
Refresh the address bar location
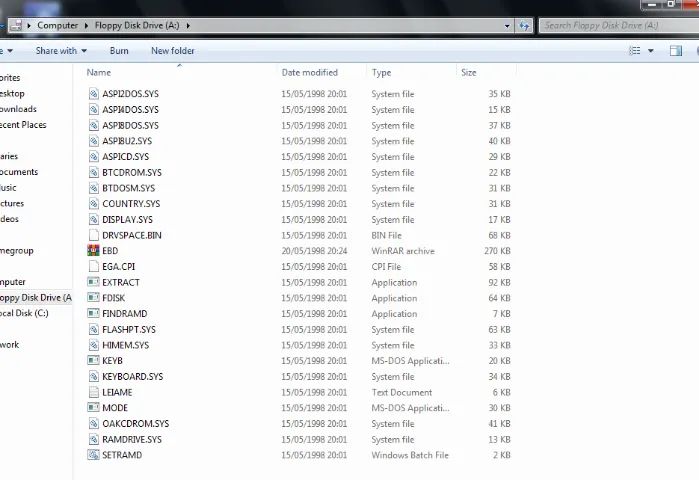coord(524,26)
